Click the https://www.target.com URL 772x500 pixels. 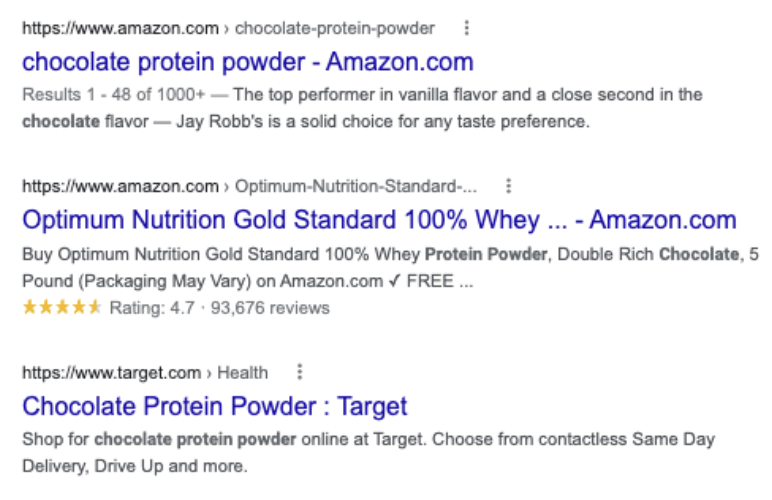(x=111, y=373)
